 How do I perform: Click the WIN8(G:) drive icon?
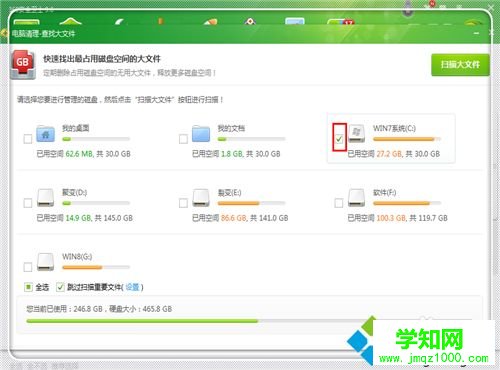[x=45, y=262]
